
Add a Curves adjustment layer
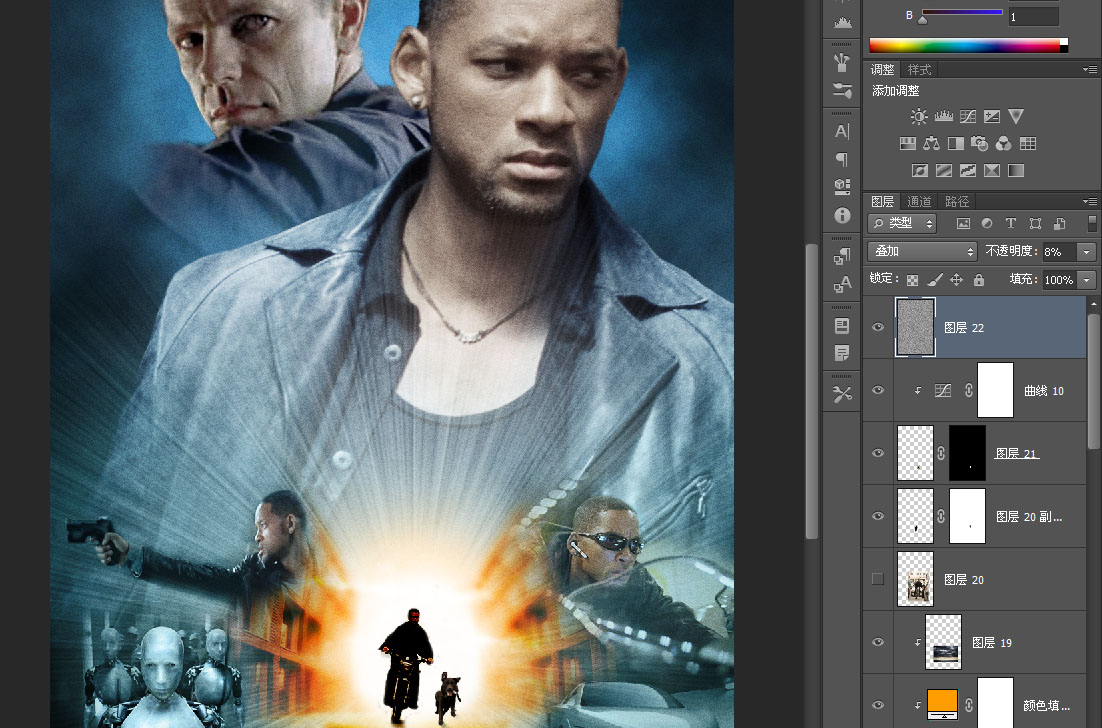click(x=968, y=117)
